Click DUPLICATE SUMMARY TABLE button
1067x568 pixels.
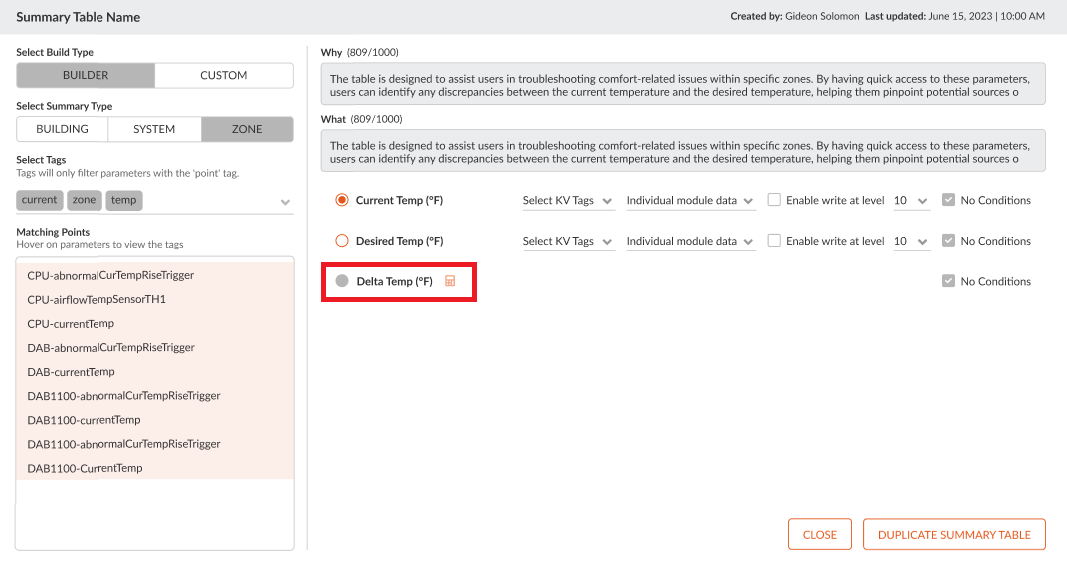[954, 535]
